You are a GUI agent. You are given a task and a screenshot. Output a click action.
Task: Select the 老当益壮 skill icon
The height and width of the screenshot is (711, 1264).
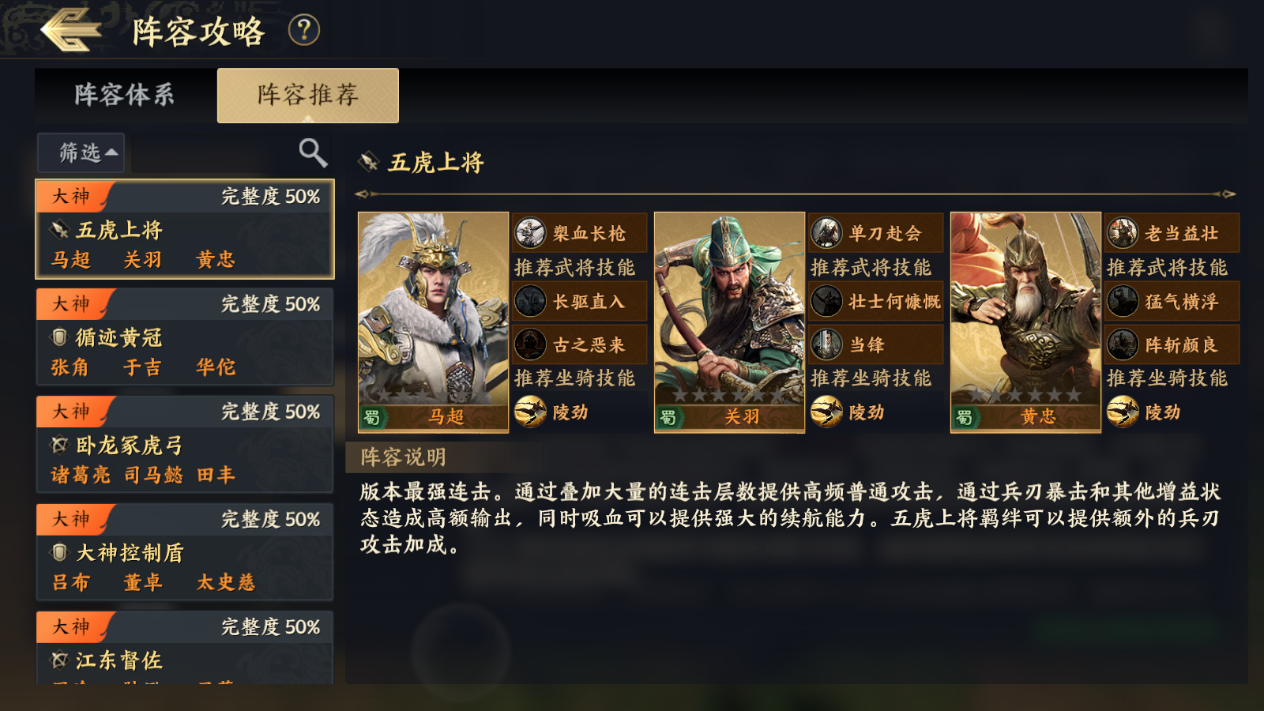pos(1122,233)
